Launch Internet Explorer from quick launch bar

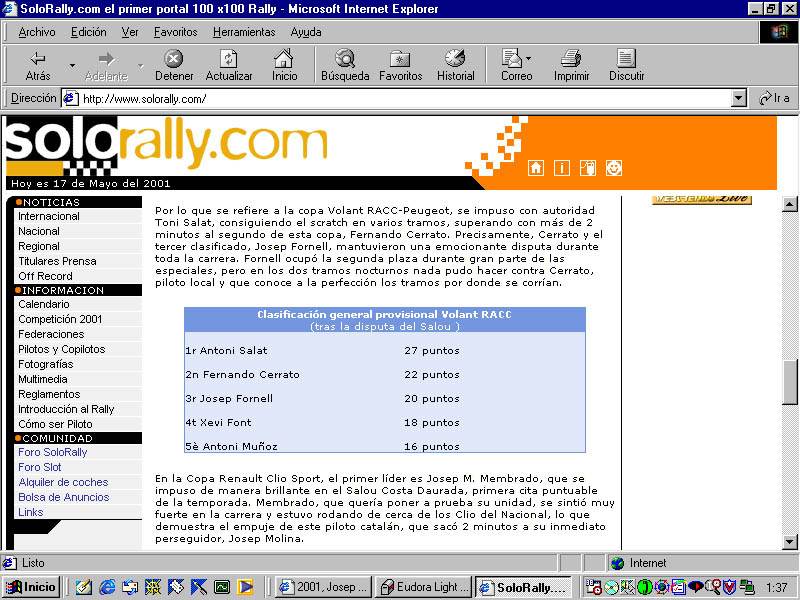[107, 587]
